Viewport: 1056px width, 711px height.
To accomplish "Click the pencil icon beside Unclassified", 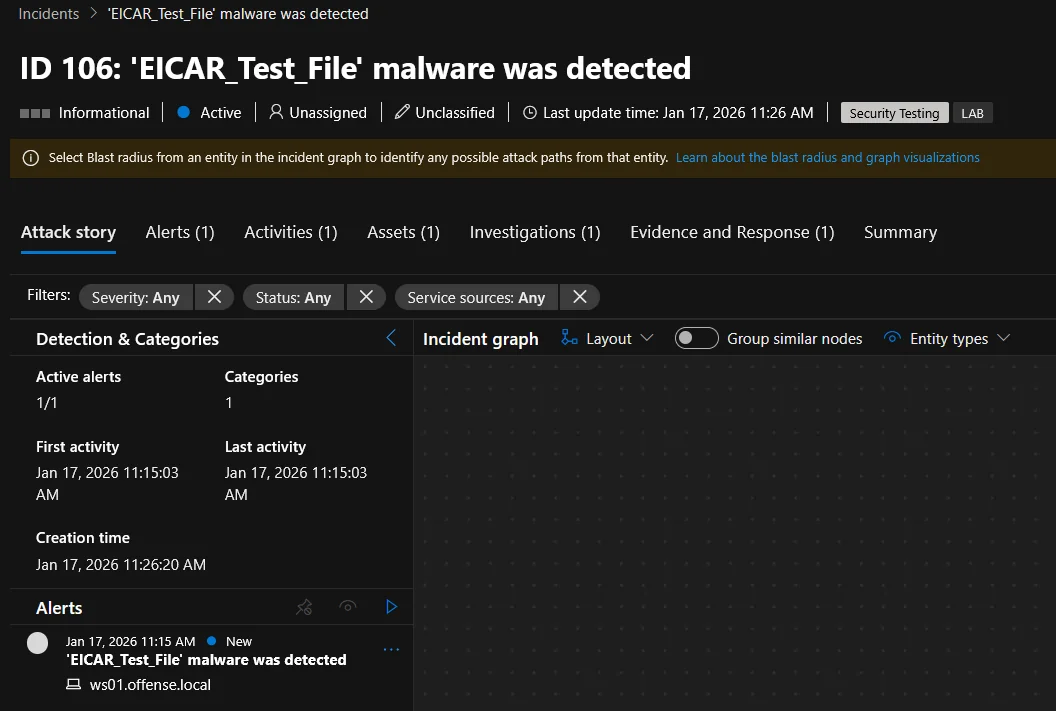I will [x=402, y=113].
